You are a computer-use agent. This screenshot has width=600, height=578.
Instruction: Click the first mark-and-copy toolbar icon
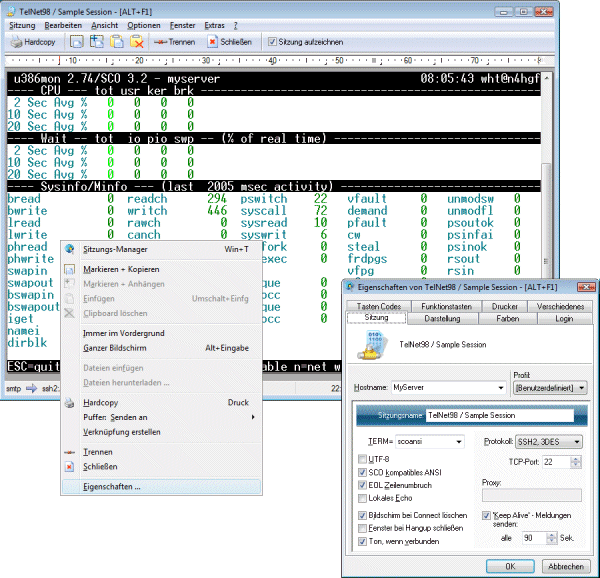[x=77, y=42]
